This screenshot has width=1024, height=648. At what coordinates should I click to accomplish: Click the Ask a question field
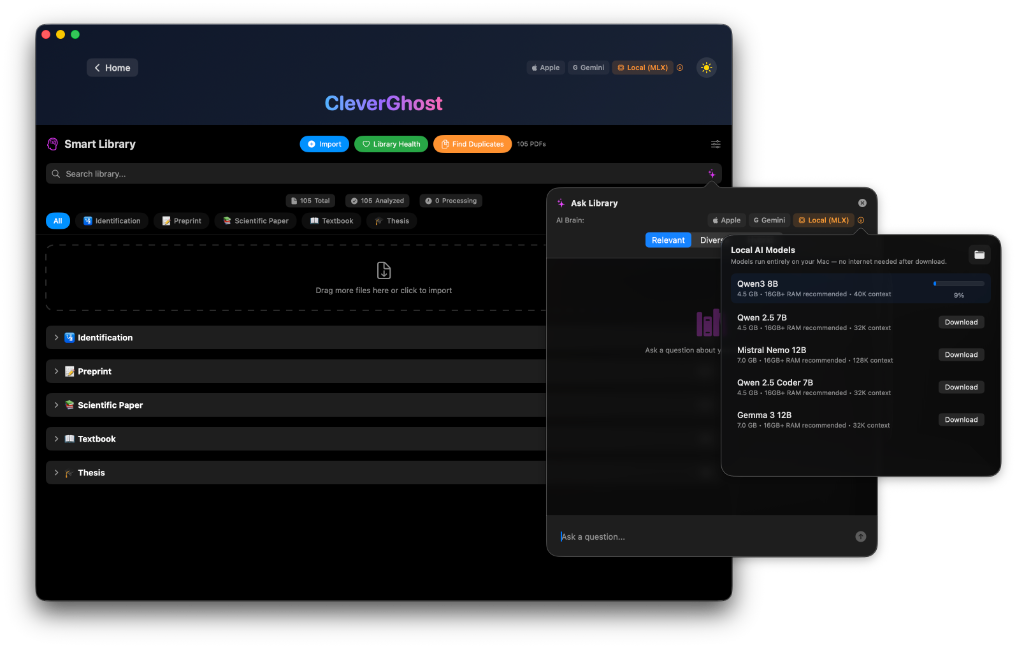coord(705,537)
